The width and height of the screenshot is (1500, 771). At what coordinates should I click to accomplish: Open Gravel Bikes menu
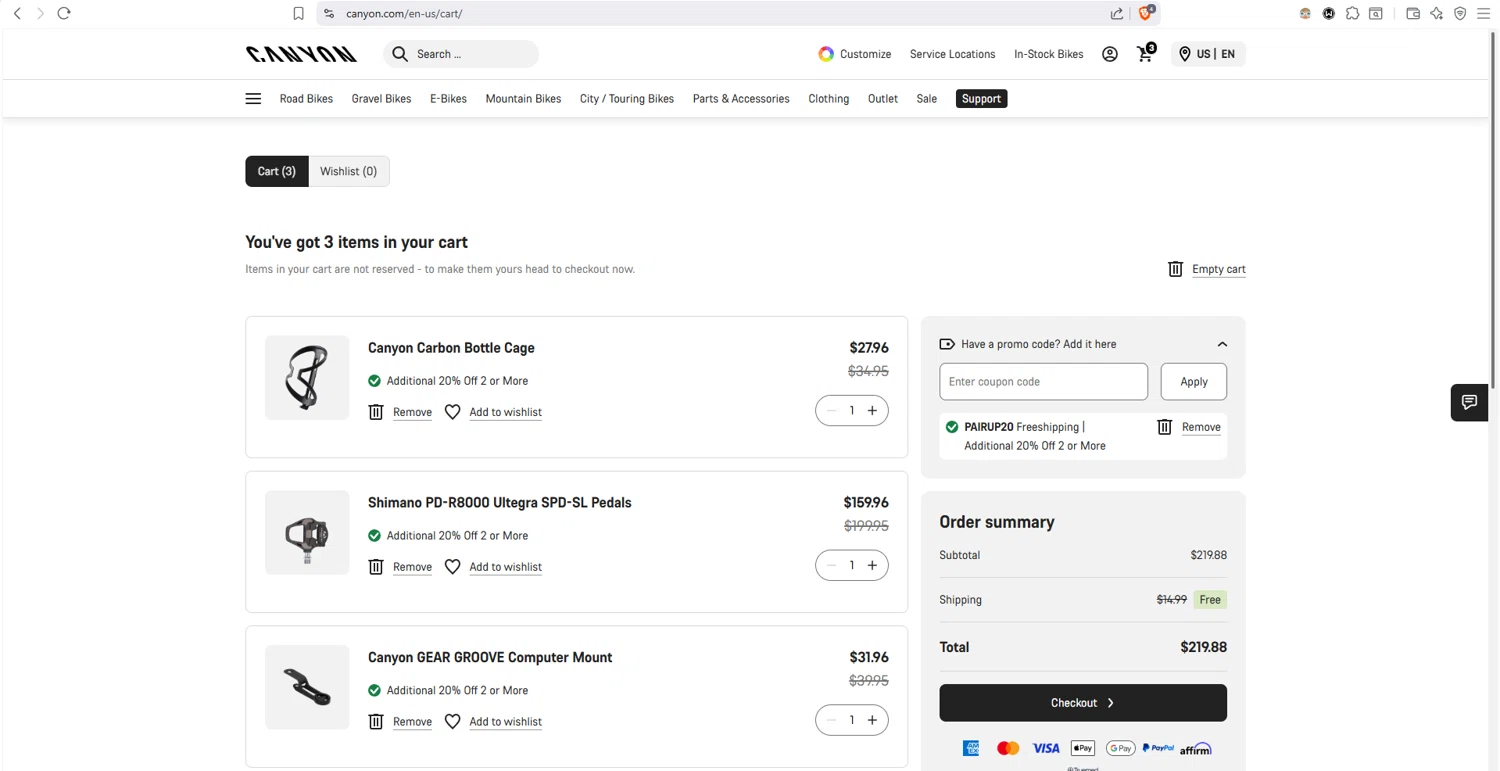click(381, 99)
